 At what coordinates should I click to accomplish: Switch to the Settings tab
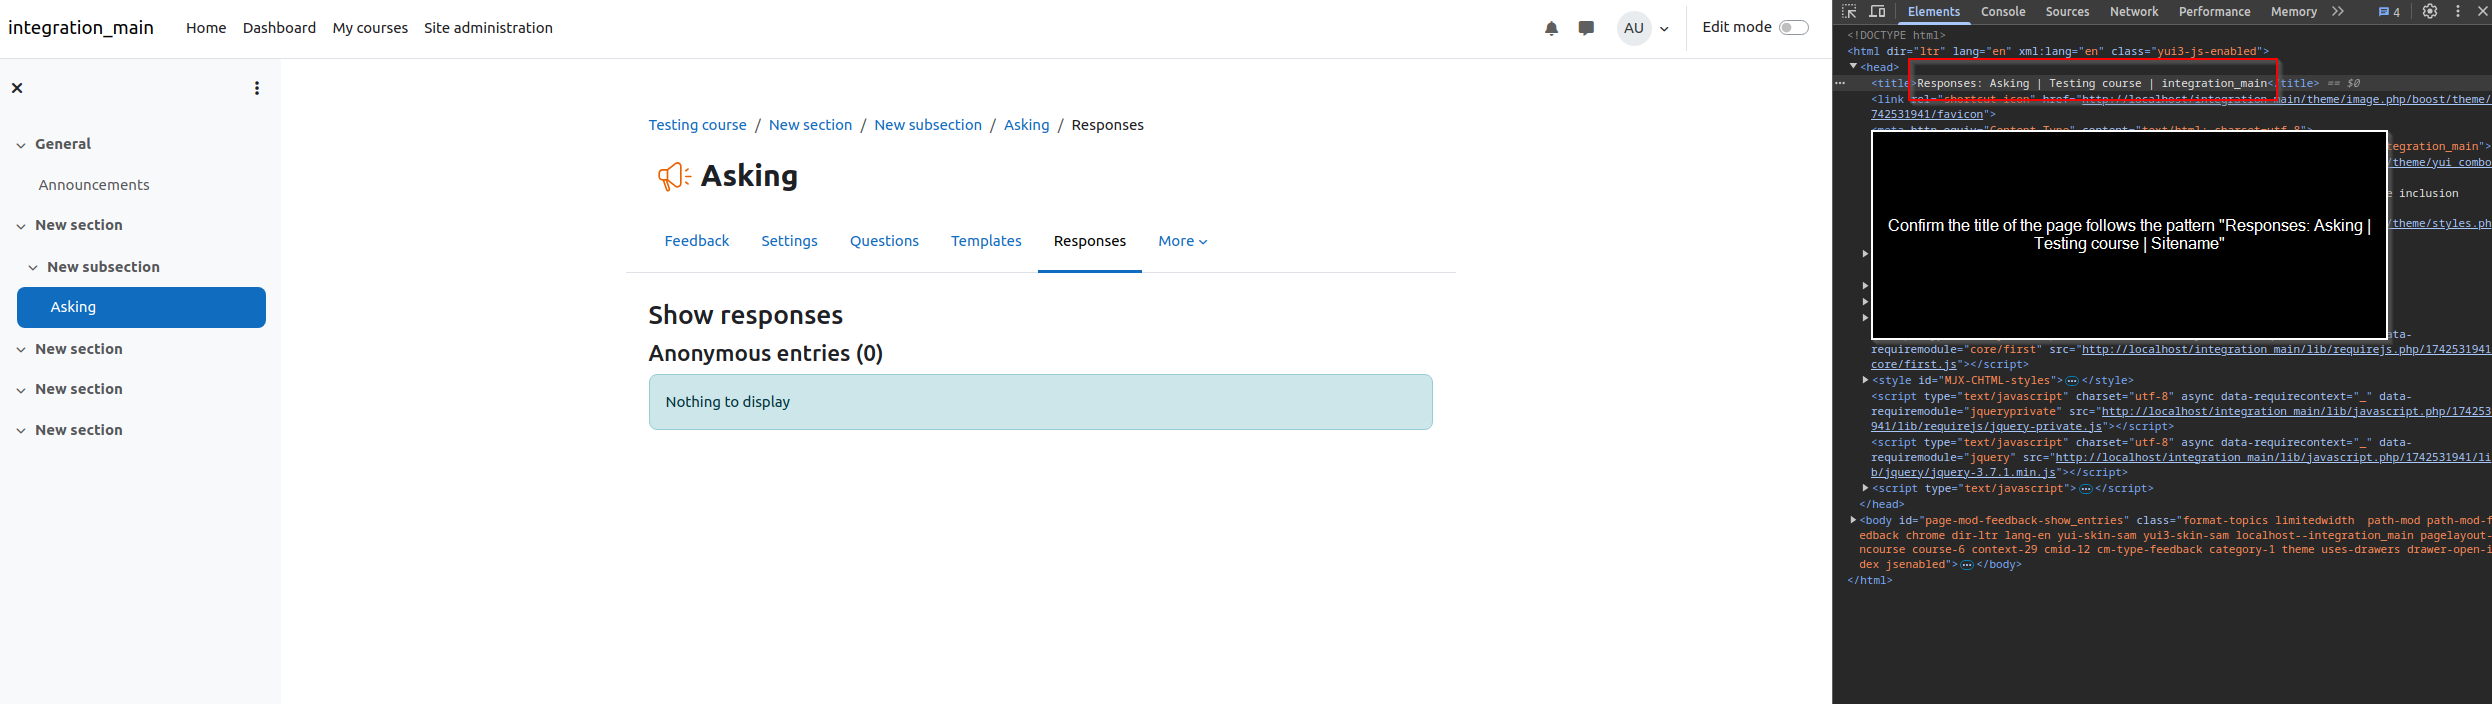pyautogui.click(x=789, y=241)
